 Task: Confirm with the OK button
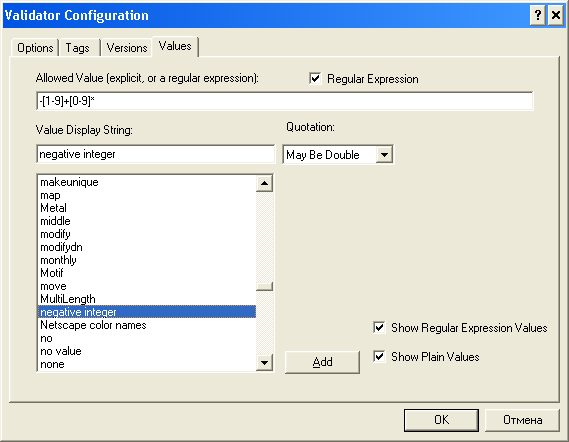coord(441,420)
